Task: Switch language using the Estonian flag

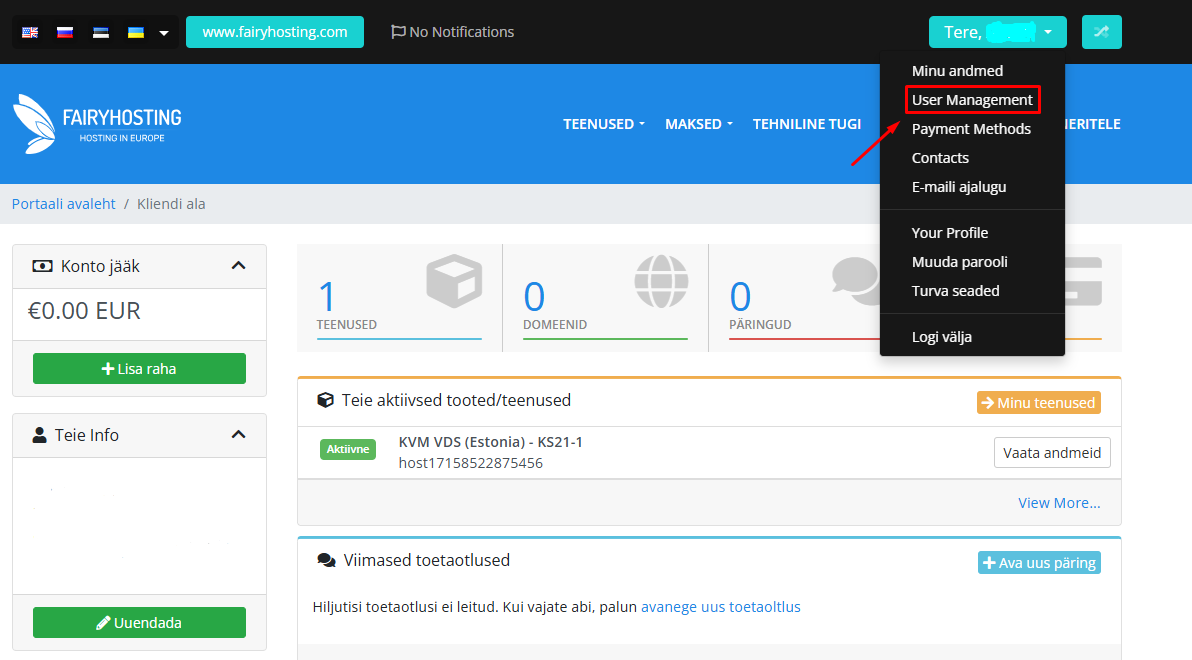Action: pyautogui.click(x=100, y=32)
